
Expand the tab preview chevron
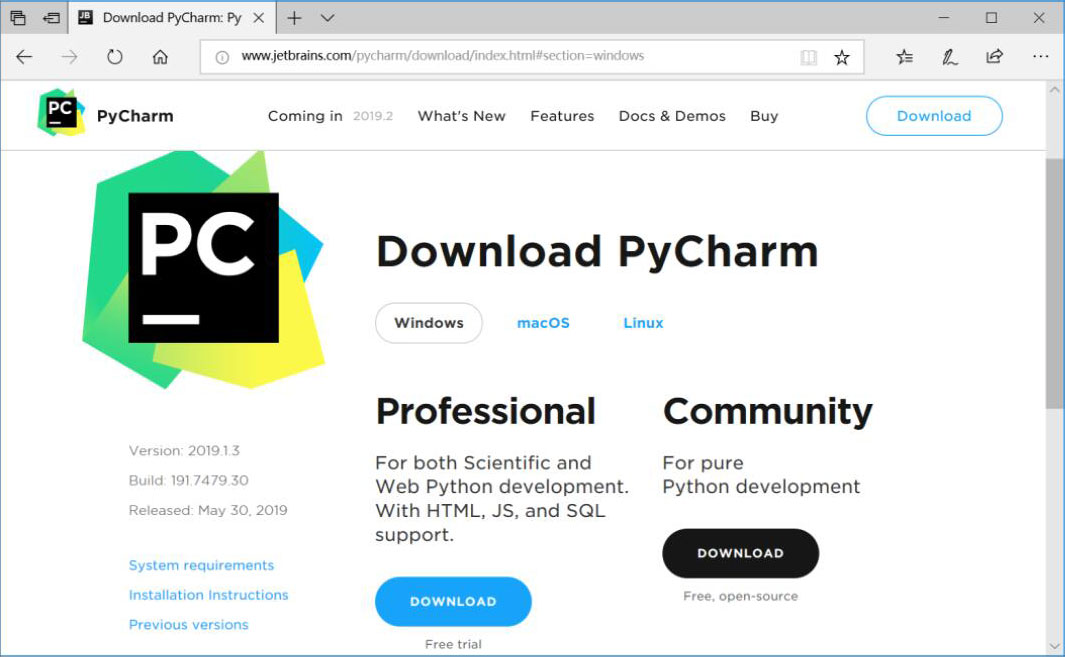327,18
